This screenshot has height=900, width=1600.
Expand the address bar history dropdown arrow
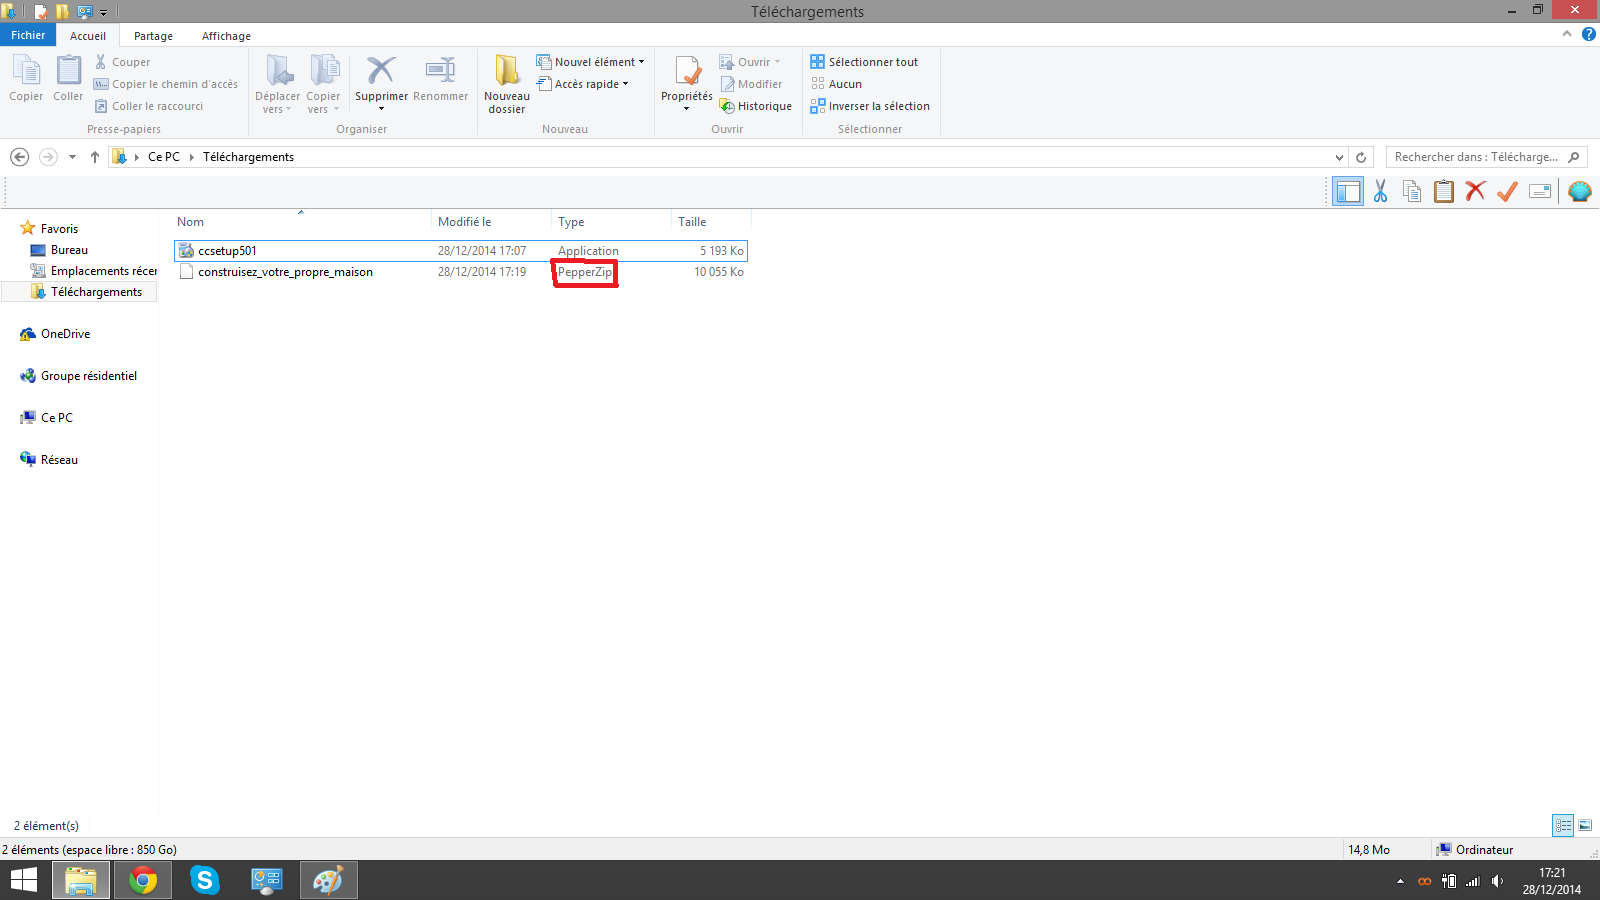1339,157
